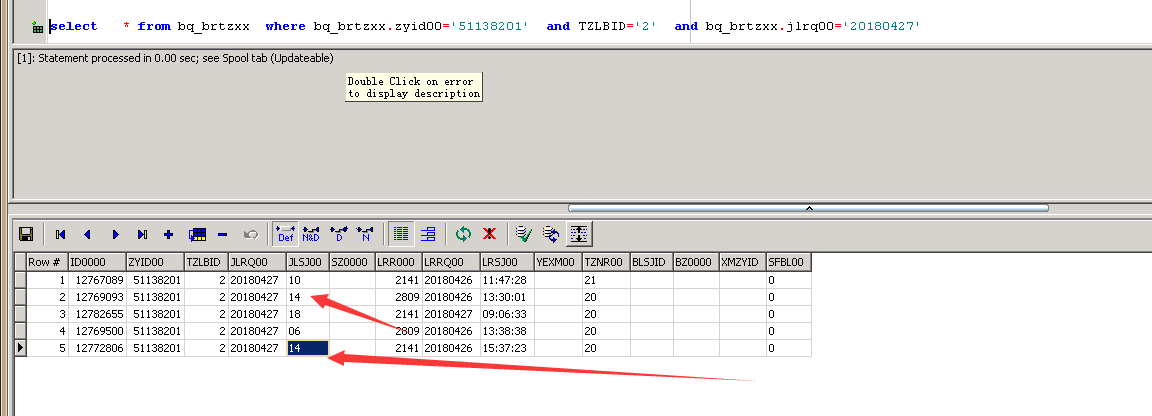
Task: Go to previous record
Action: [87, 234]
